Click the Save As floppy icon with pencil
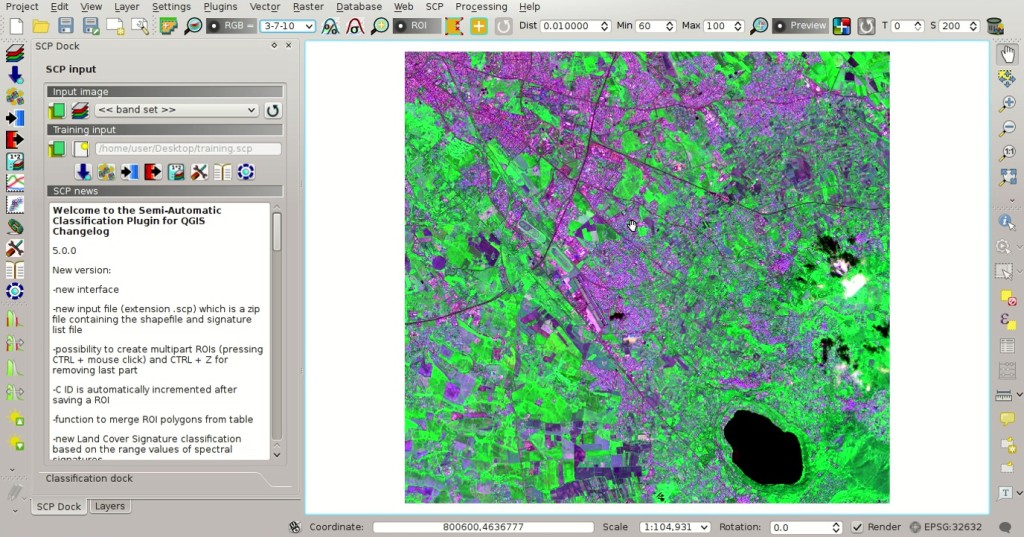The height and width of the screenshot is (537, 1024). [90, 26]
